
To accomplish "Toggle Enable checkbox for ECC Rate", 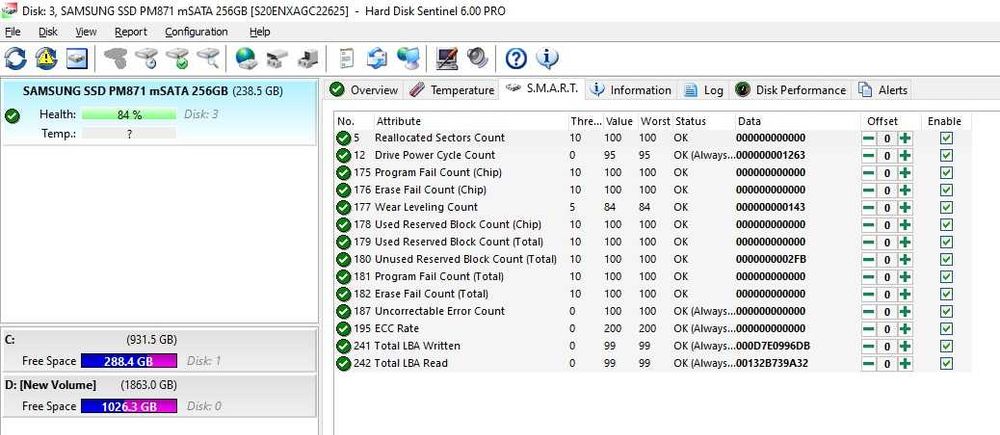I will pyautogui.click(x=946, y=328).
